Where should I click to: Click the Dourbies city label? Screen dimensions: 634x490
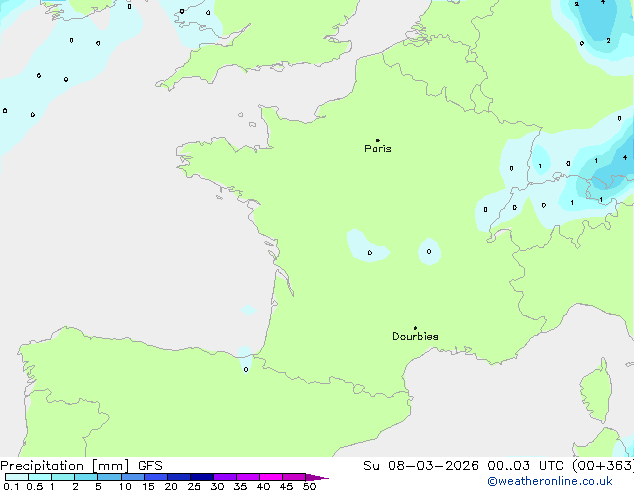[x=415, y=336]
